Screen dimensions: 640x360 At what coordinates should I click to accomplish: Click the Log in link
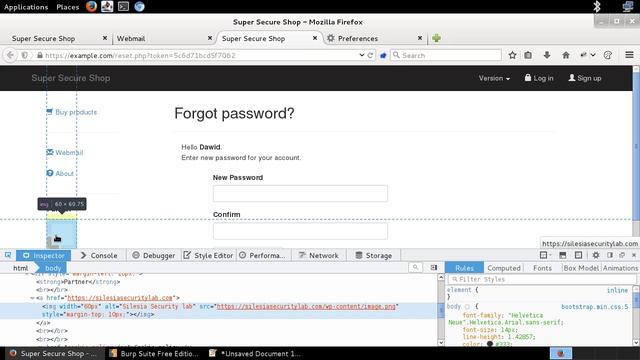pyautogui.click(x=539, y=78)
